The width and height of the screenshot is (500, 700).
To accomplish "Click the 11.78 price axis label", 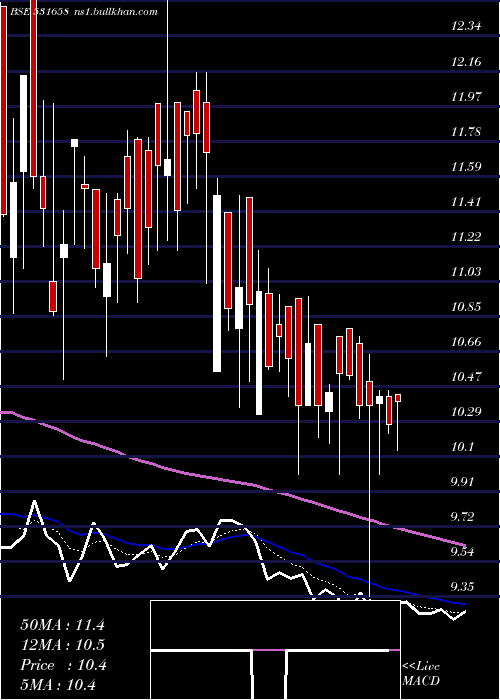I will (466, 131).
